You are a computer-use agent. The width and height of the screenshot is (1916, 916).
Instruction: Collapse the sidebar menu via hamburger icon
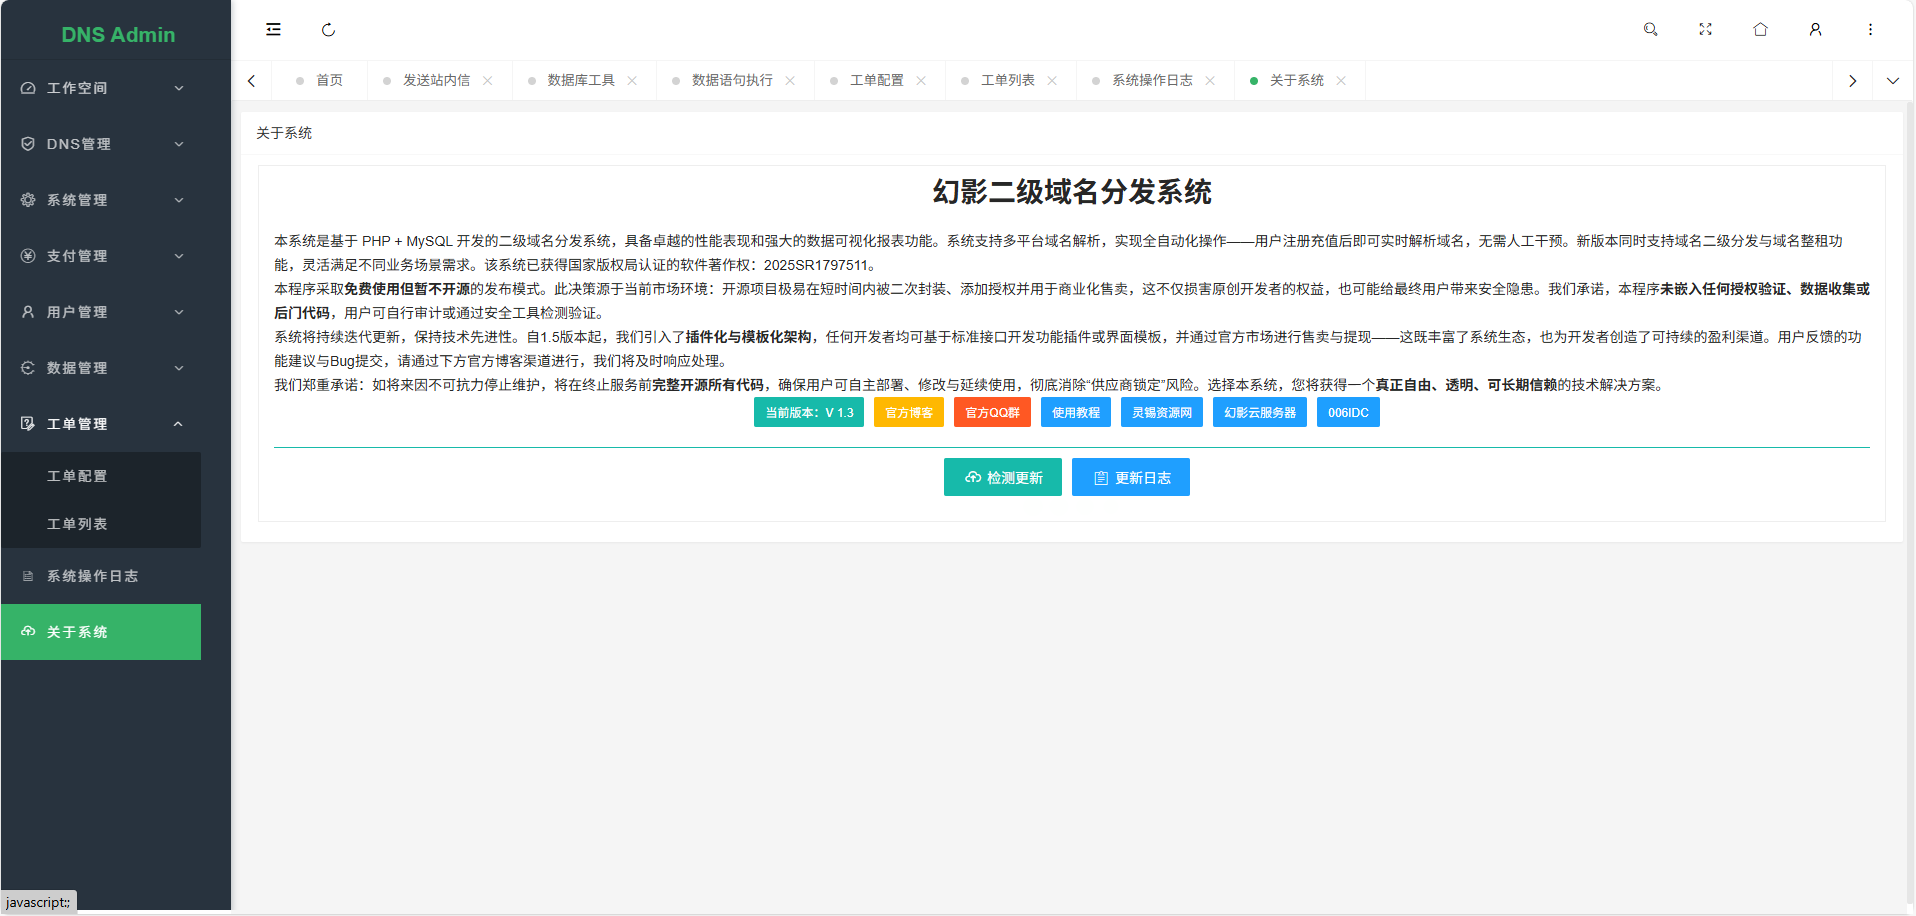click(x=272, y=29)
